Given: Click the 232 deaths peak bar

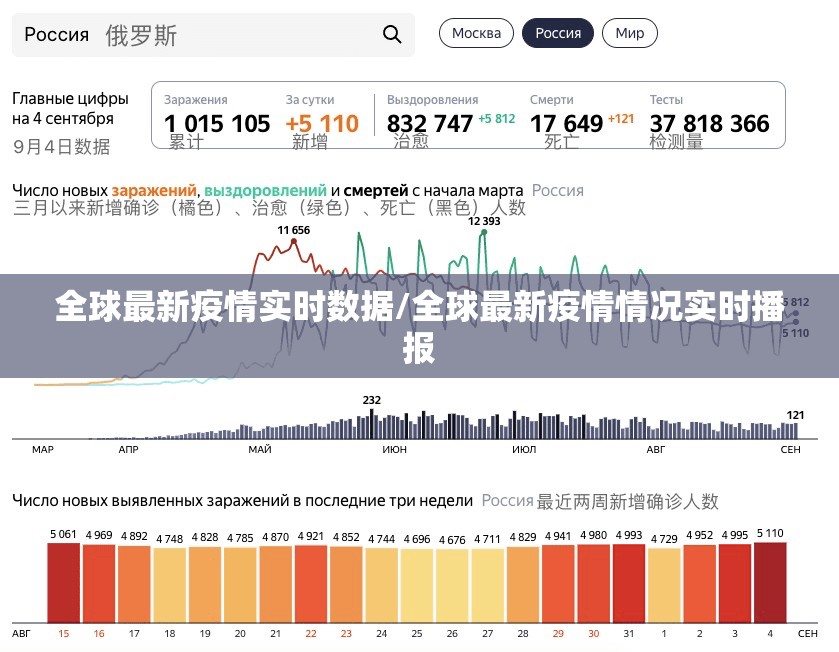Looking at the screenshot, I should (x=371, y=424).
